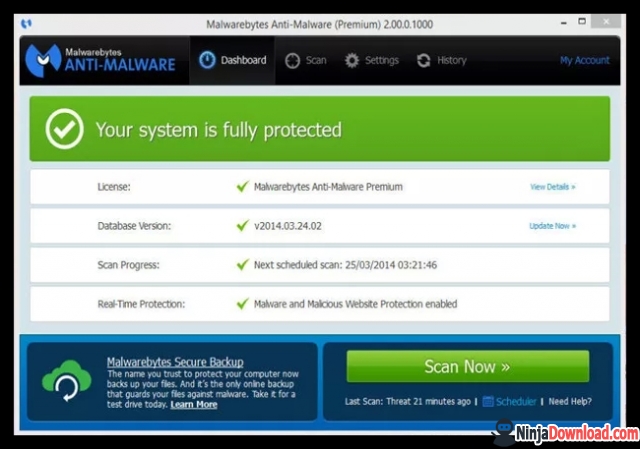Image resolution: width=640 pixels, height=449 pixels.
Task: Click the History refresh arrows icon
Action: [424, 61]
